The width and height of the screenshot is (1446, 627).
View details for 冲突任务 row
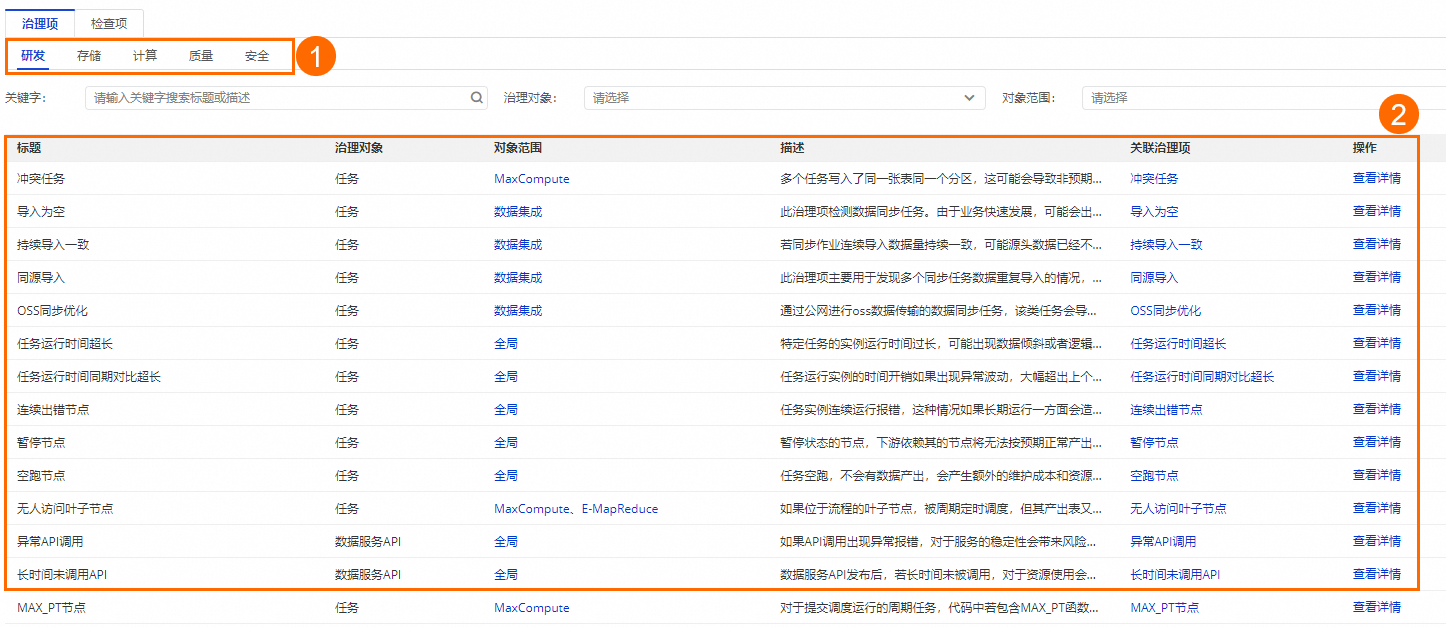1376,178
